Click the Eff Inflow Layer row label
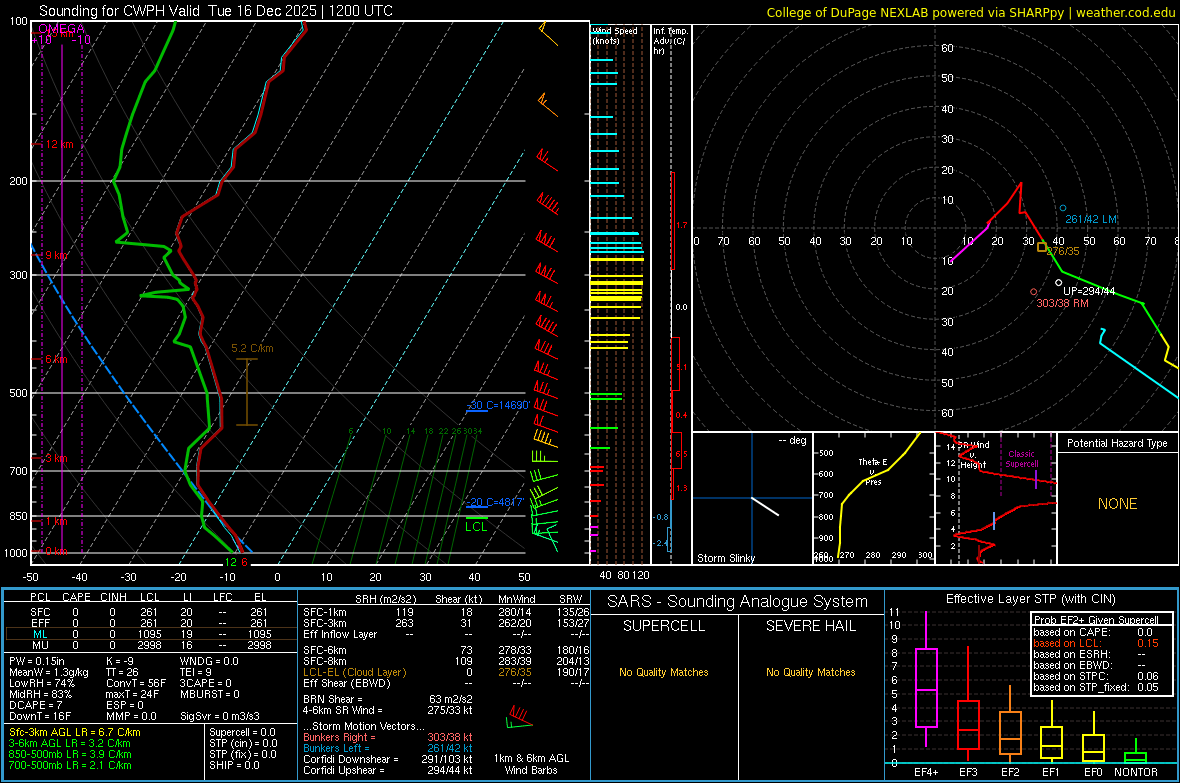The height and width of the screenshot is (783, 1180). 339,634
